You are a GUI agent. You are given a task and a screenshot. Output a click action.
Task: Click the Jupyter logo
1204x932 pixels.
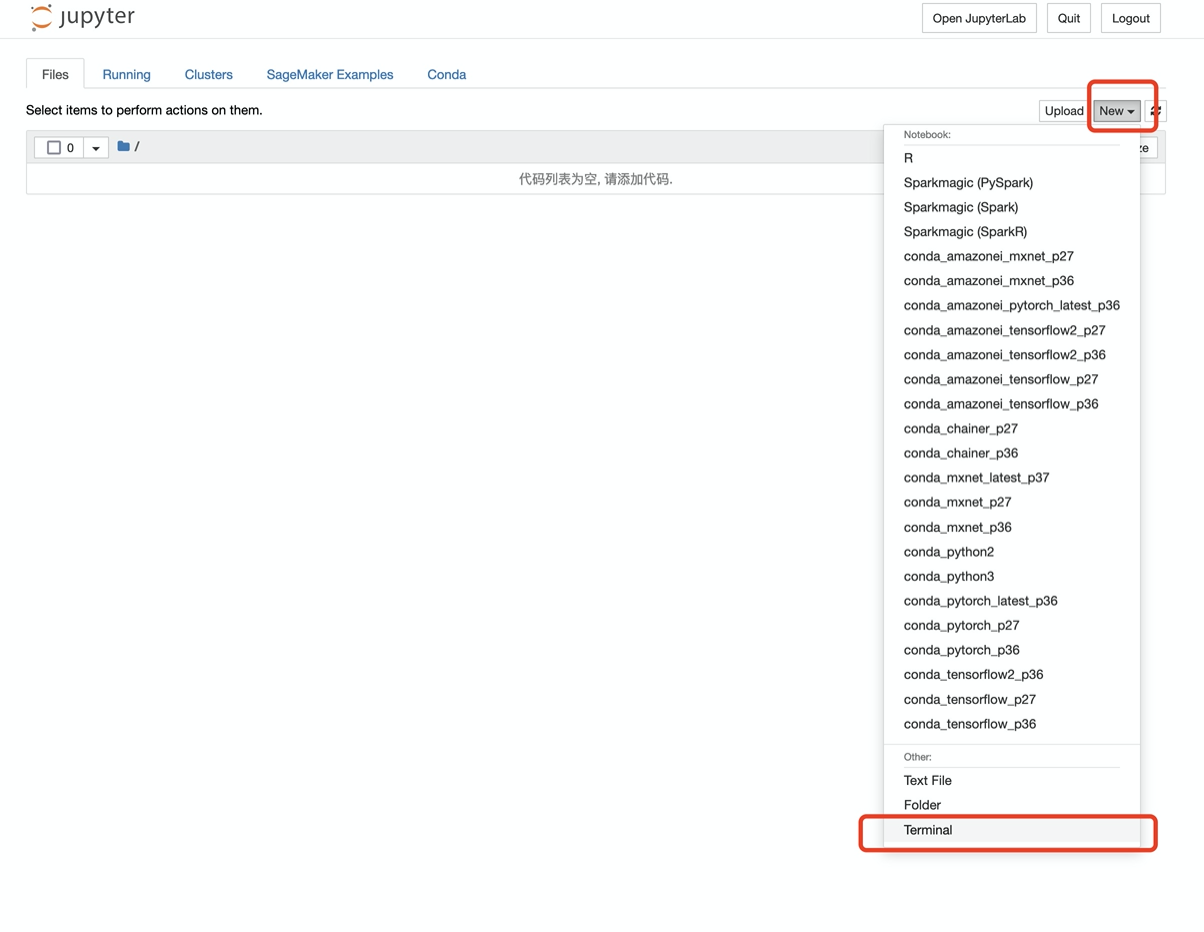tap(82, 18)
